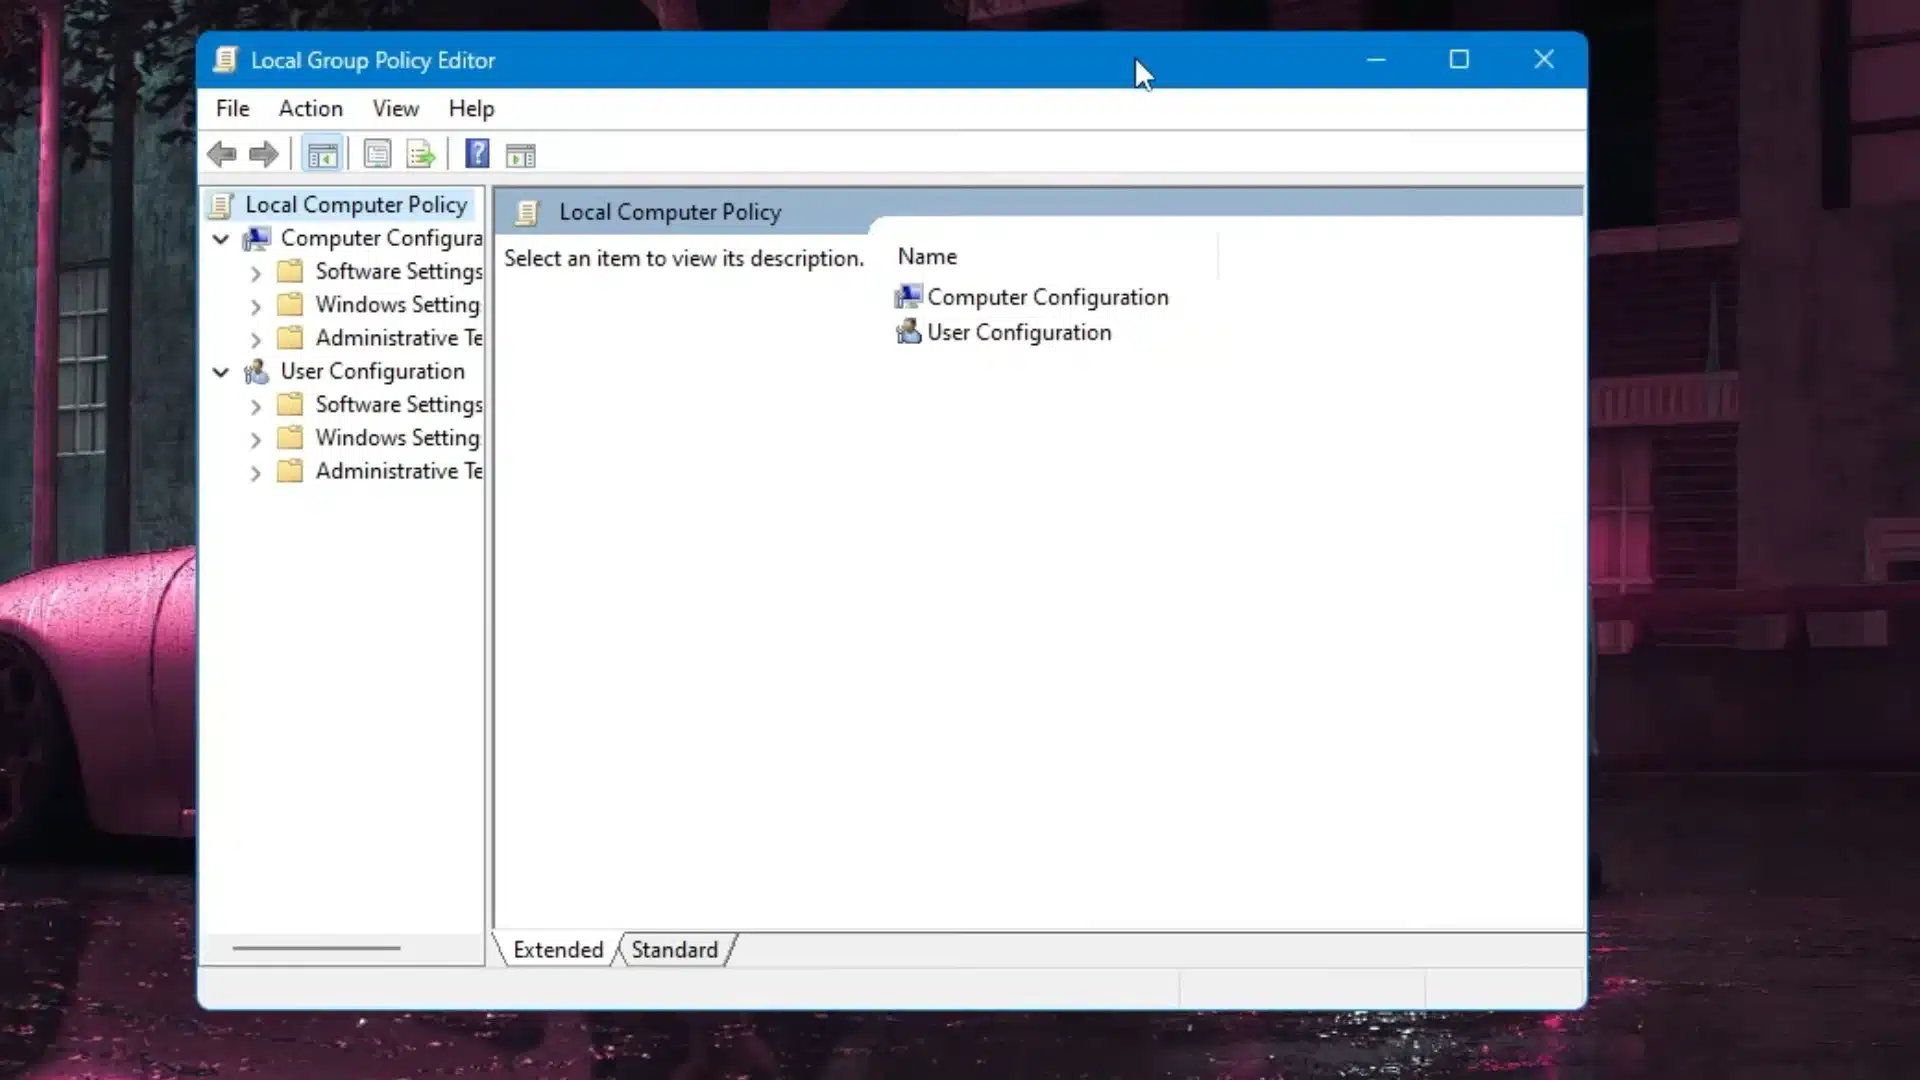Click the Local Computer Policy tree icon
Viewport: 1920px width, 1080px height.
(x=222, y=205)
